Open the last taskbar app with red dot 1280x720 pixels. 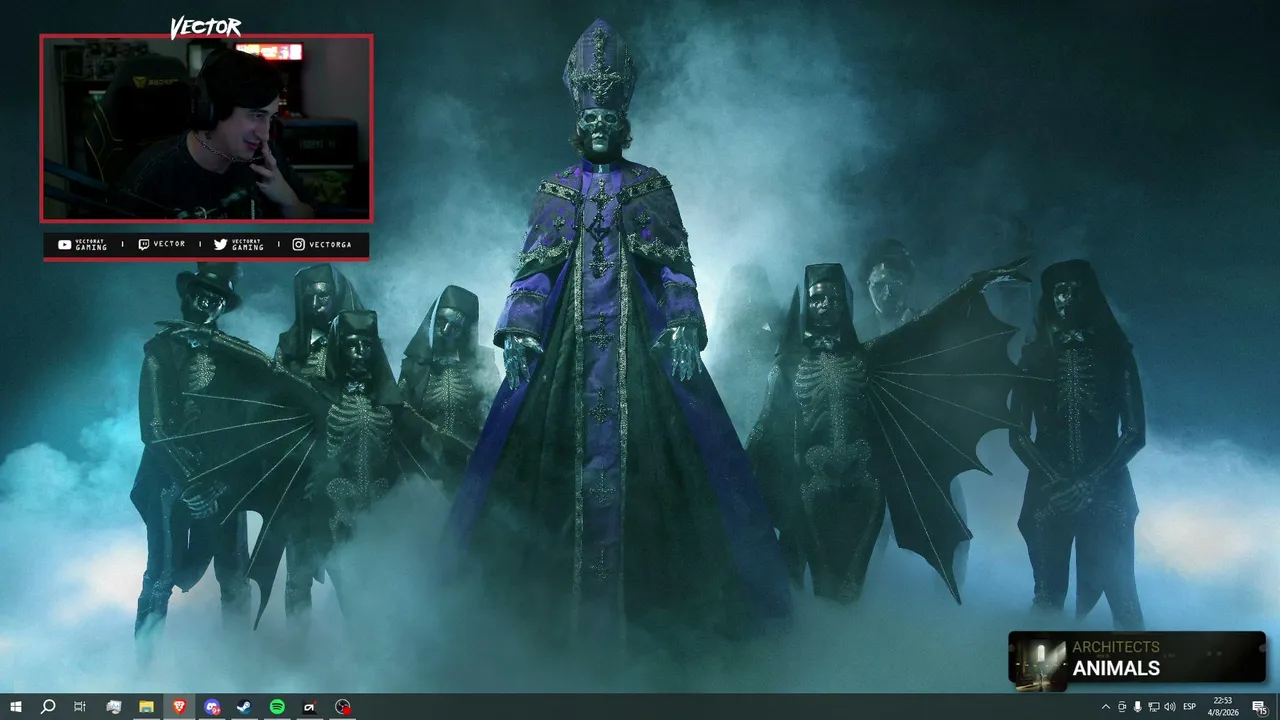(343, 707)
